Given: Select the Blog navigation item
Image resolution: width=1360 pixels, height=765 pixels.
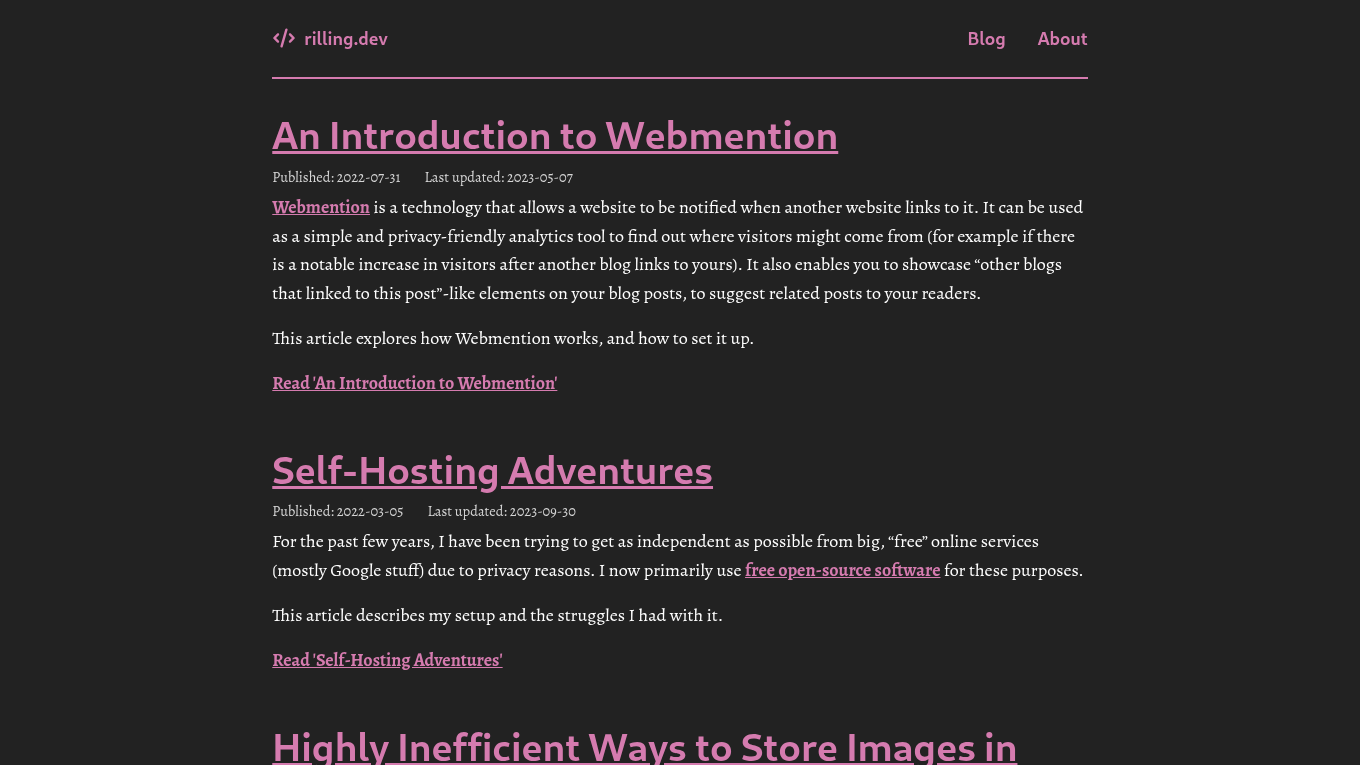Looking at the screenshot, I should tap(986, 39).
